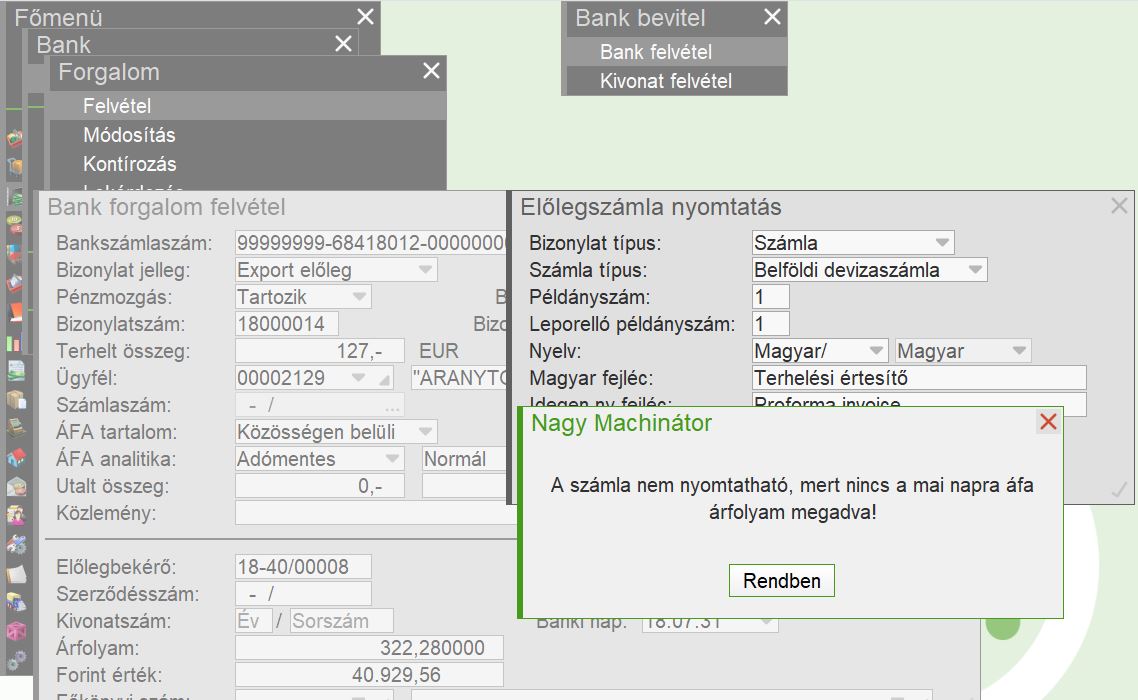
Task: Click the Magyar fejléc field with Terhelési értesítő
Action: point(919,378)
